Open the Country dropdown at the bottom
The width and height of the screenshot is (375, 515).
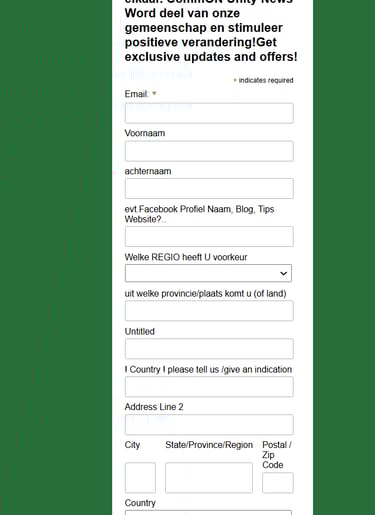pyautogui.click(x=208, y=512)
